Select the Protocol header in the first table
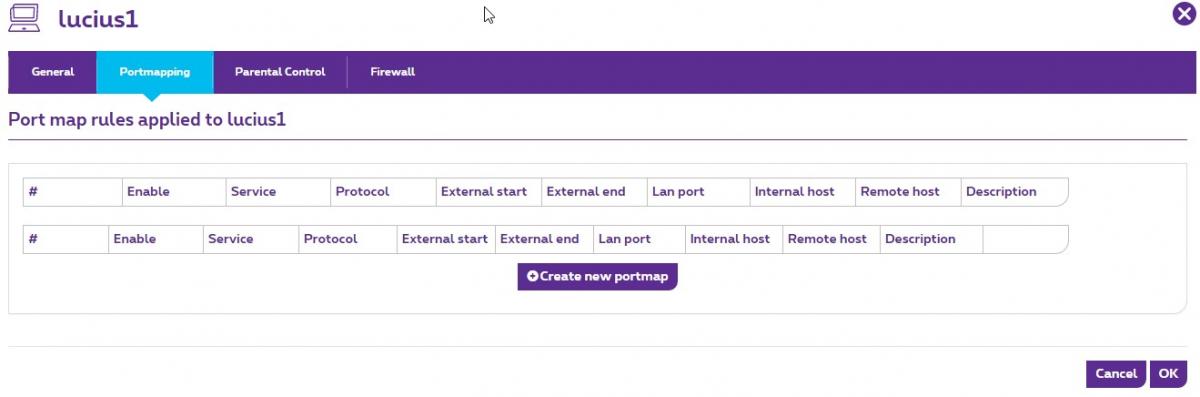The image size is (1200, 397). click(x=362, y=192)
